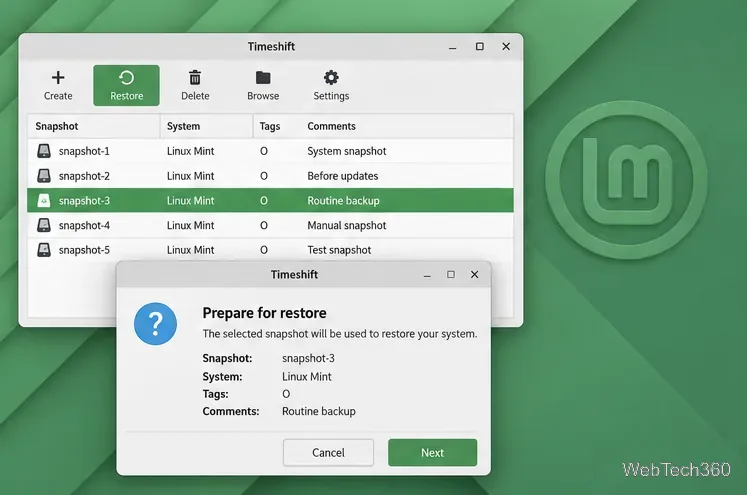Select snapshot-1 disk icon
The height and width of the screenshot is (495, 747).
44,151
